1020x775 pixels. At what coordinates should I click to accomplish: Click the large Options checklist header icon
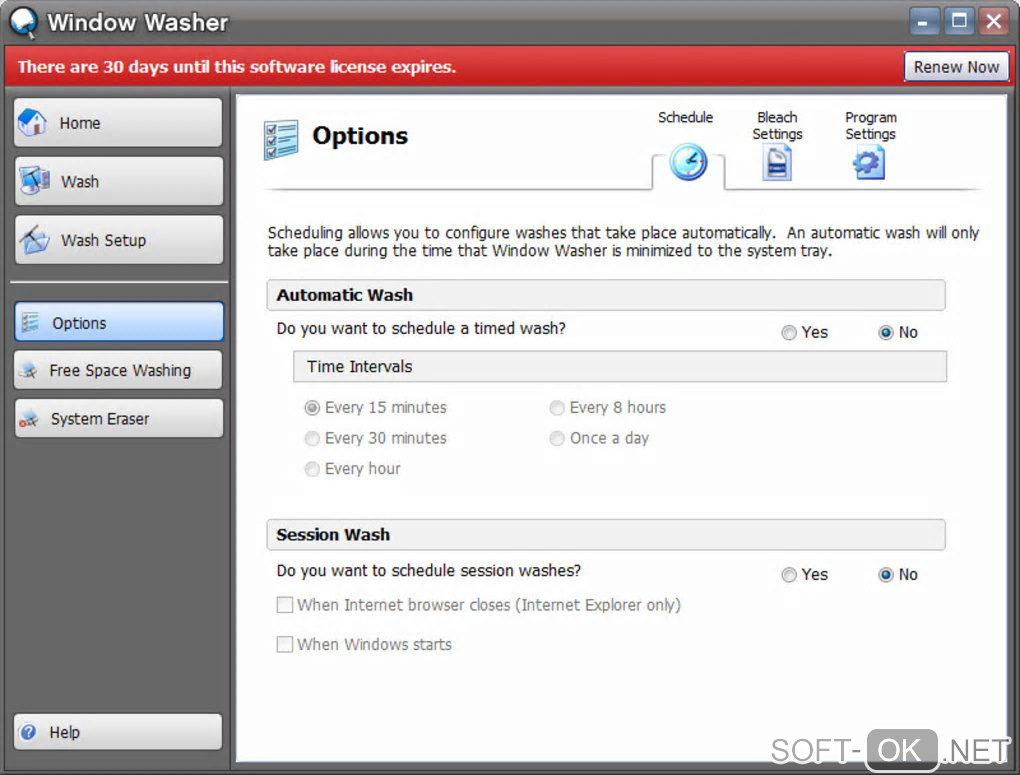(x=281, y=139)
